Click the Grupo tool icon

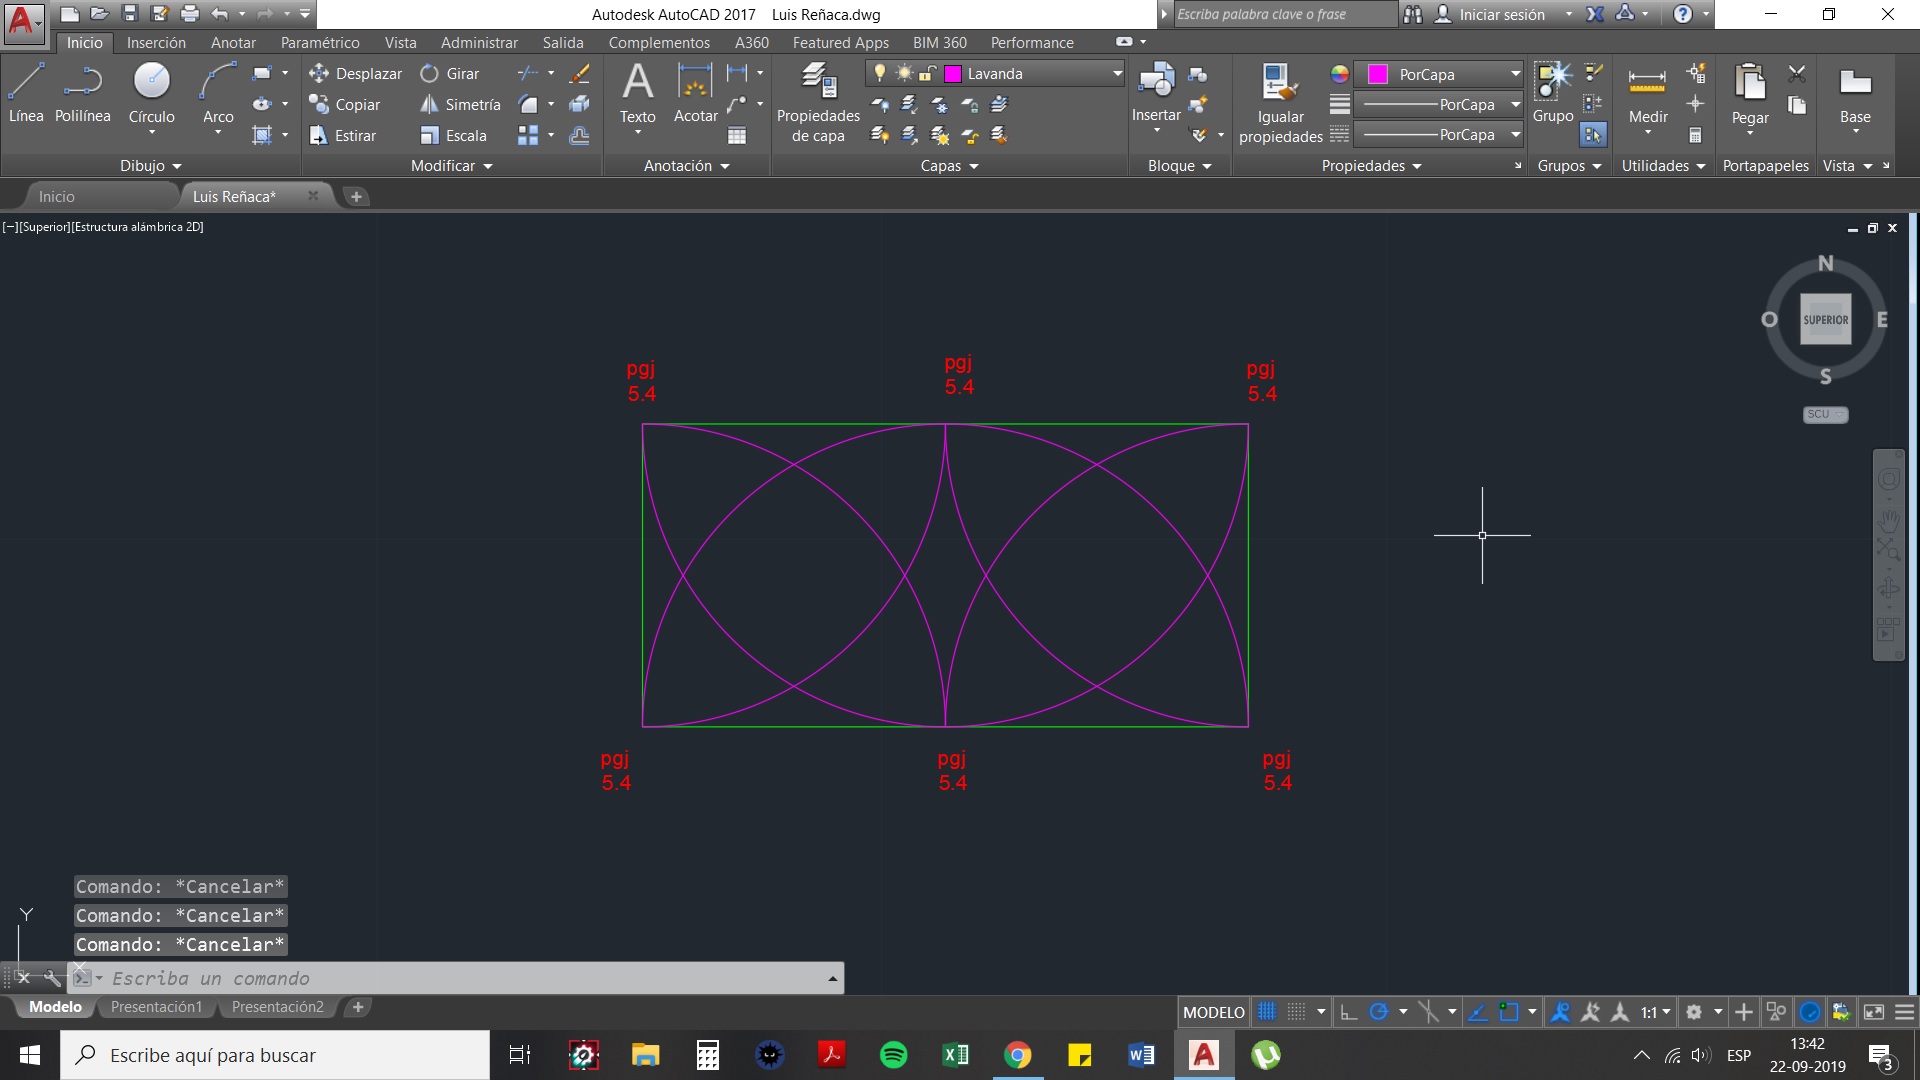(x=1553, y=93)
